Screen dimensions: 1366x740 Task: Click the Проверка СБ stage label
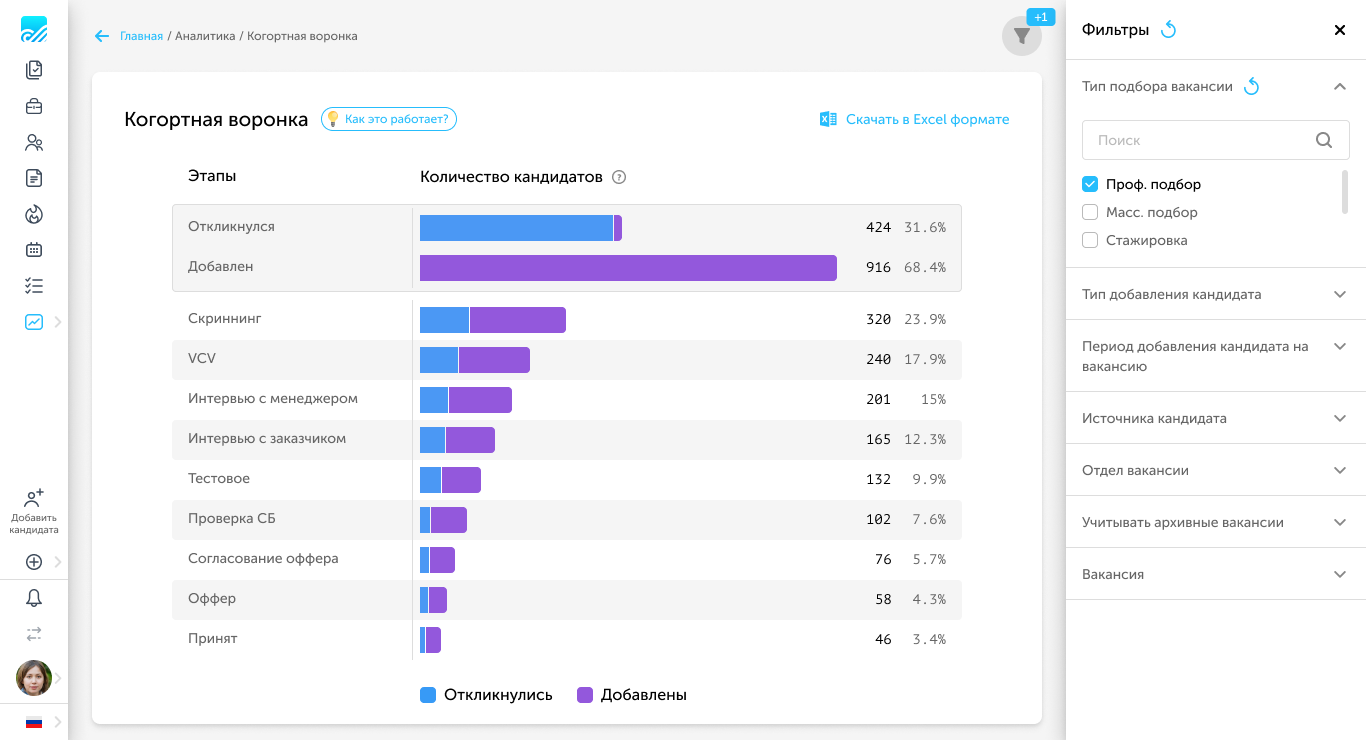click(x=231, y=518)
